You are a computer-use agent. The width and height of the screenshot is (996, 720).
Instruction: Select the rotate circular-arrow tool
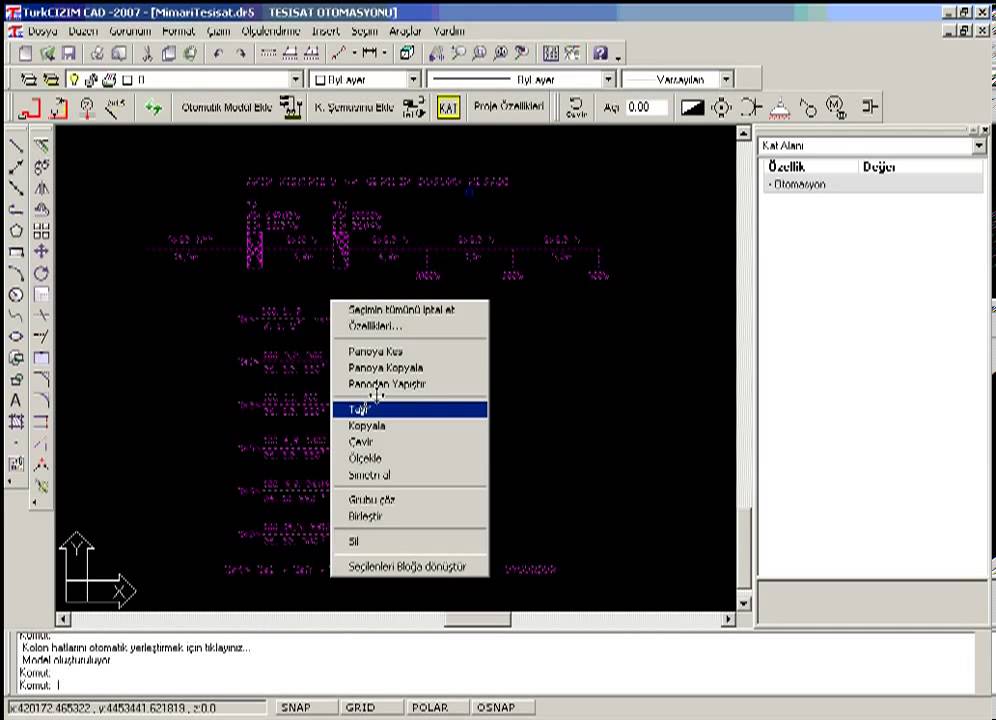click(41, 273)
